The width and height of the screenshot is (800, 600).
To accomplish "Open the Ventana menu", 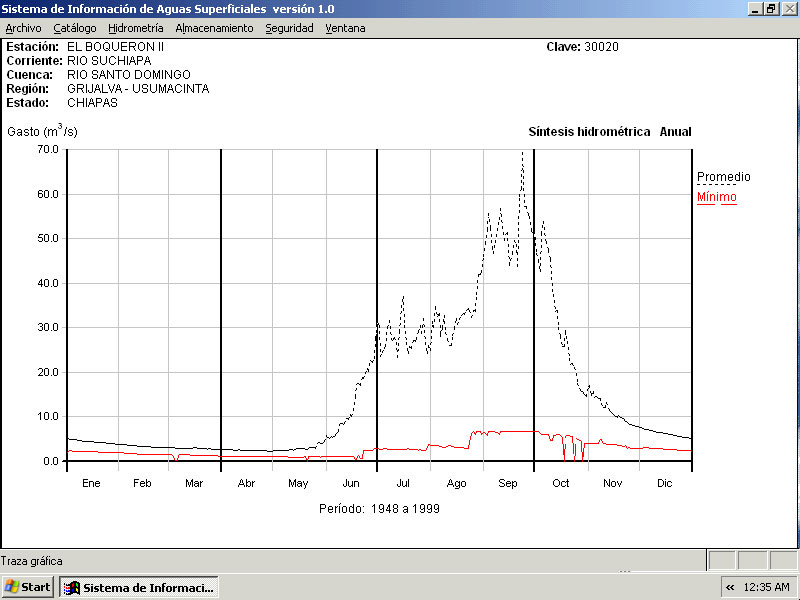I will pos(345,28).
